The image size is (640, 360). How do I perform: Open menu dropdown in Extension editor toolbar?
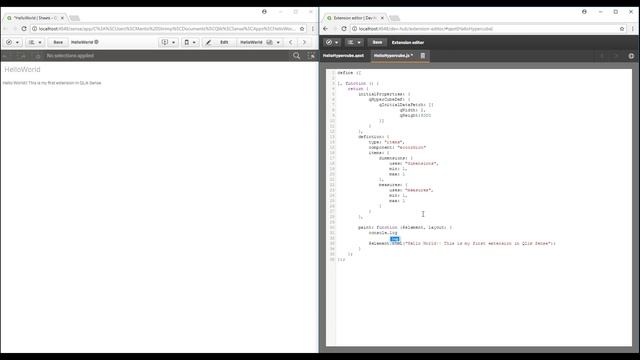(x=354, y=42)
